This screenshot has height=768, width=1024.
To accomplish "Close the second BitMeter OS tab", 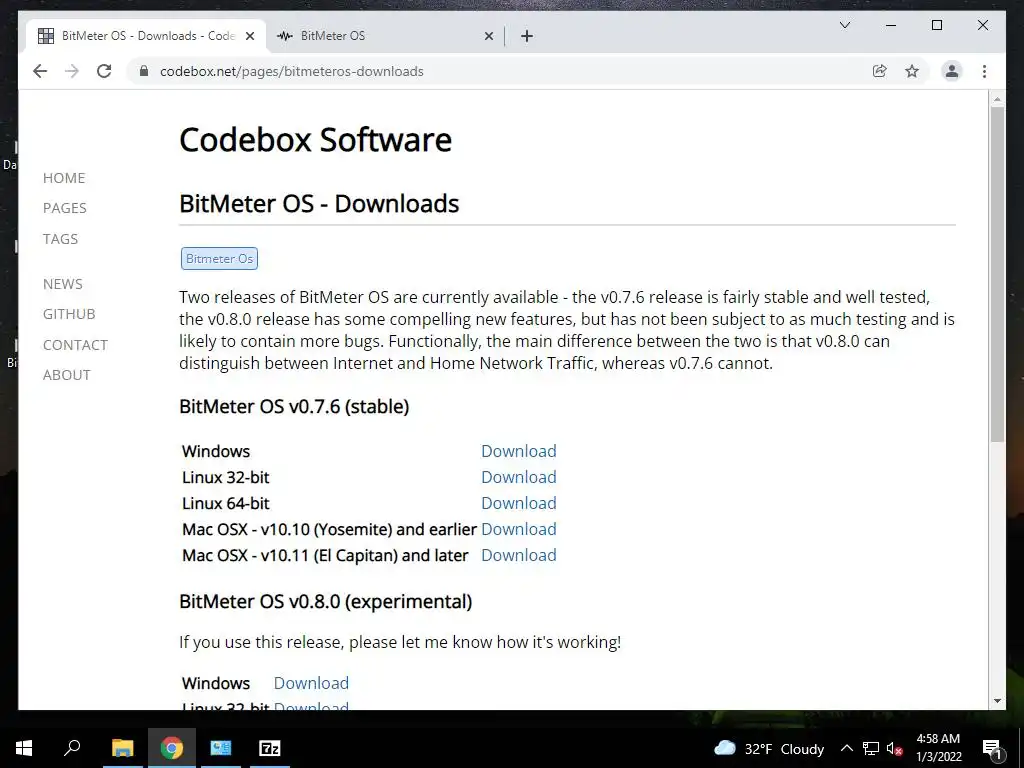I will tap(488, 36).
